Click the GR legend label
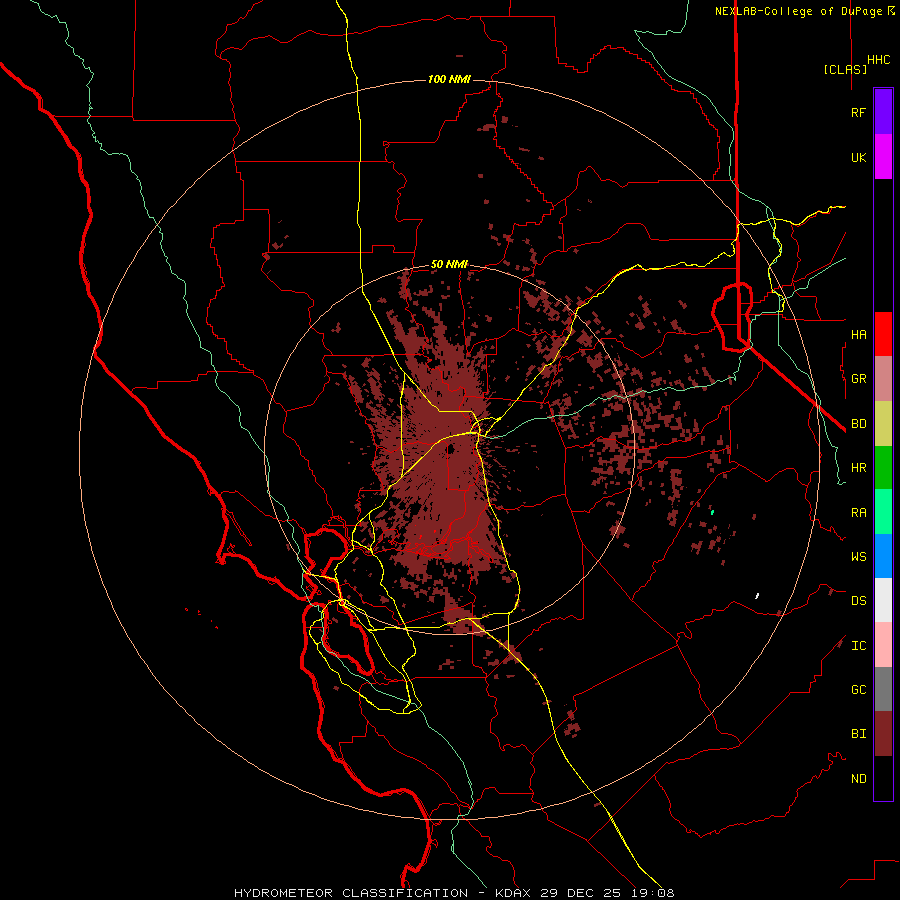Viewport: 900px width, 900px height. click(858, 379)
